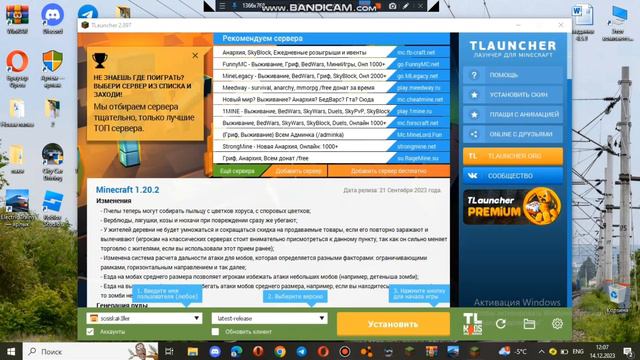Select the 1MINE server row

point(331,111)
